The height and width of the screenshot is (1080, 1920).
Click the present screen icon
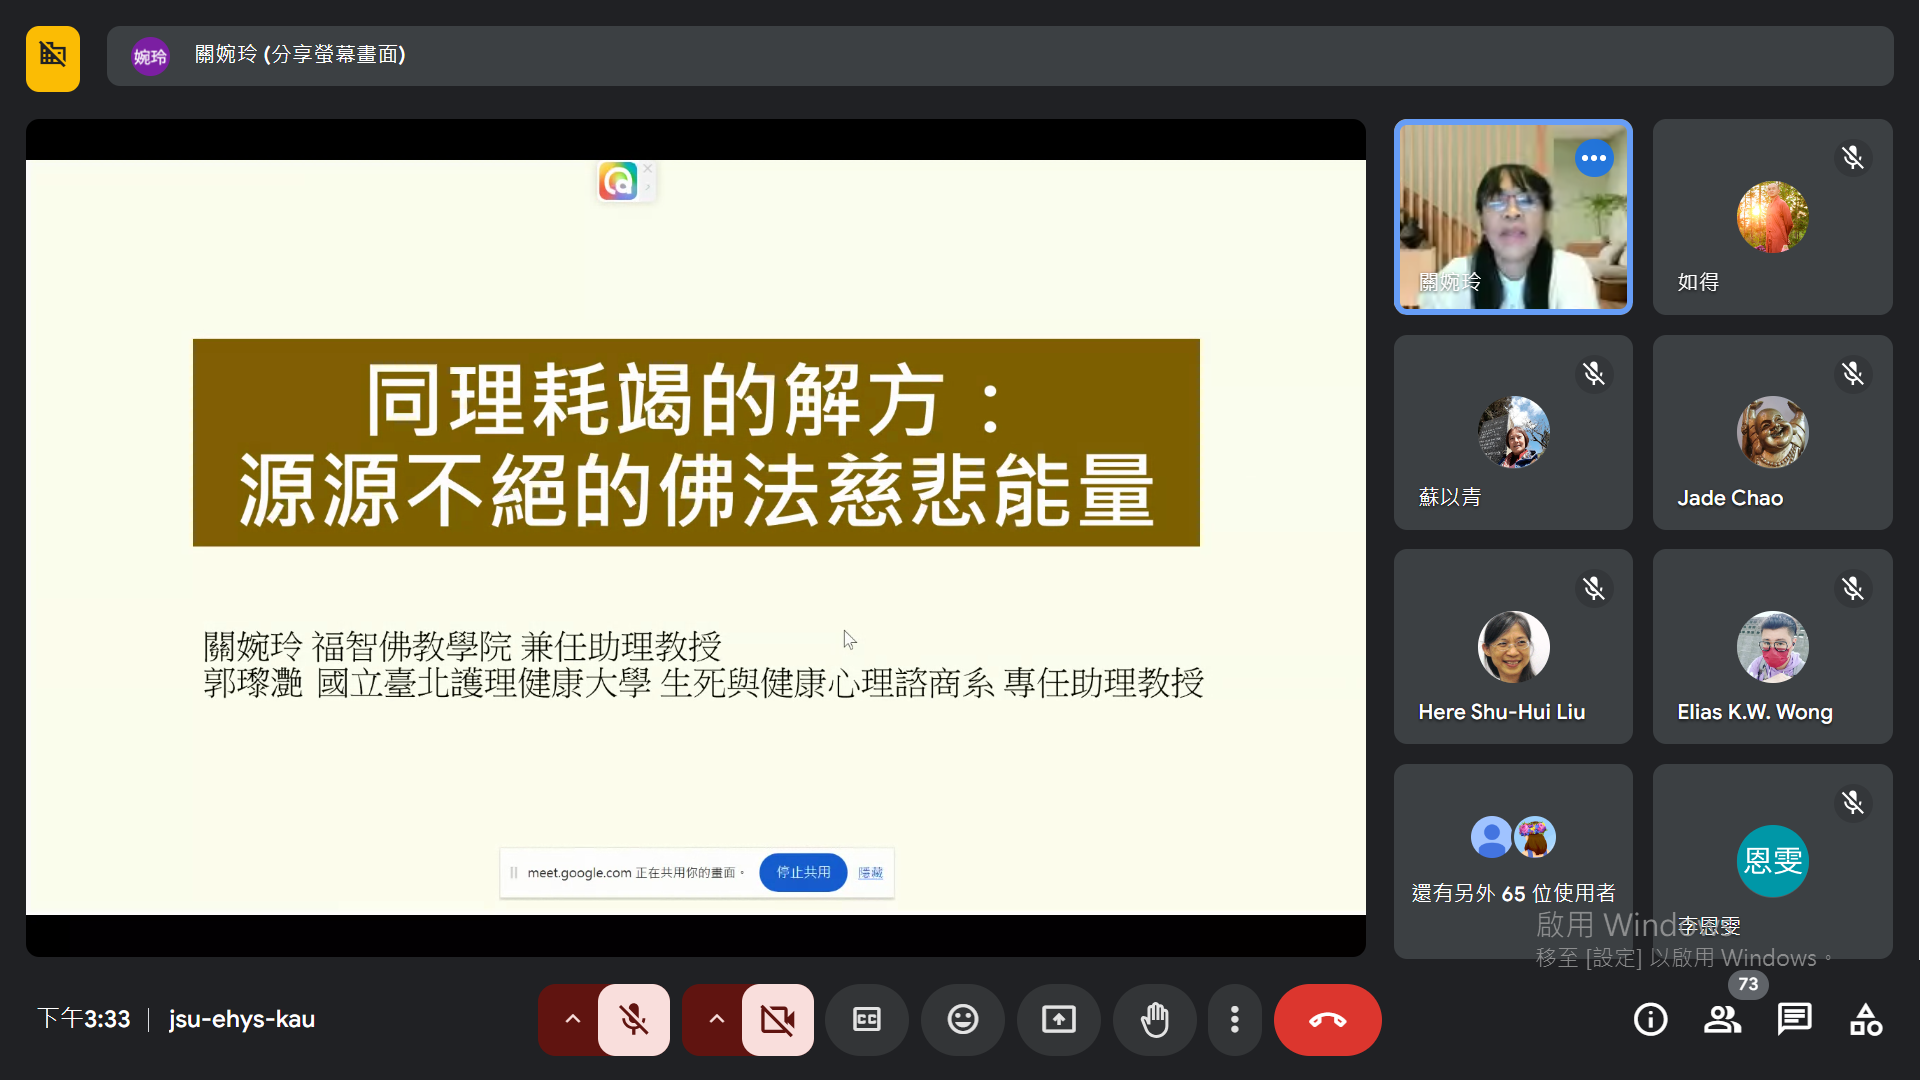pyautogui.click(x=1058, y=1019)
